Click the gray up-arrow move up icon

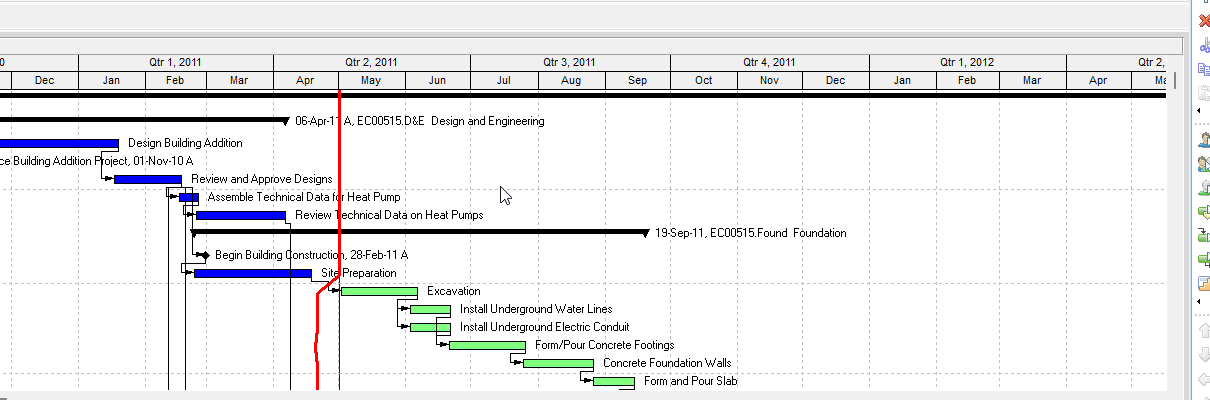click(1204, 331)
